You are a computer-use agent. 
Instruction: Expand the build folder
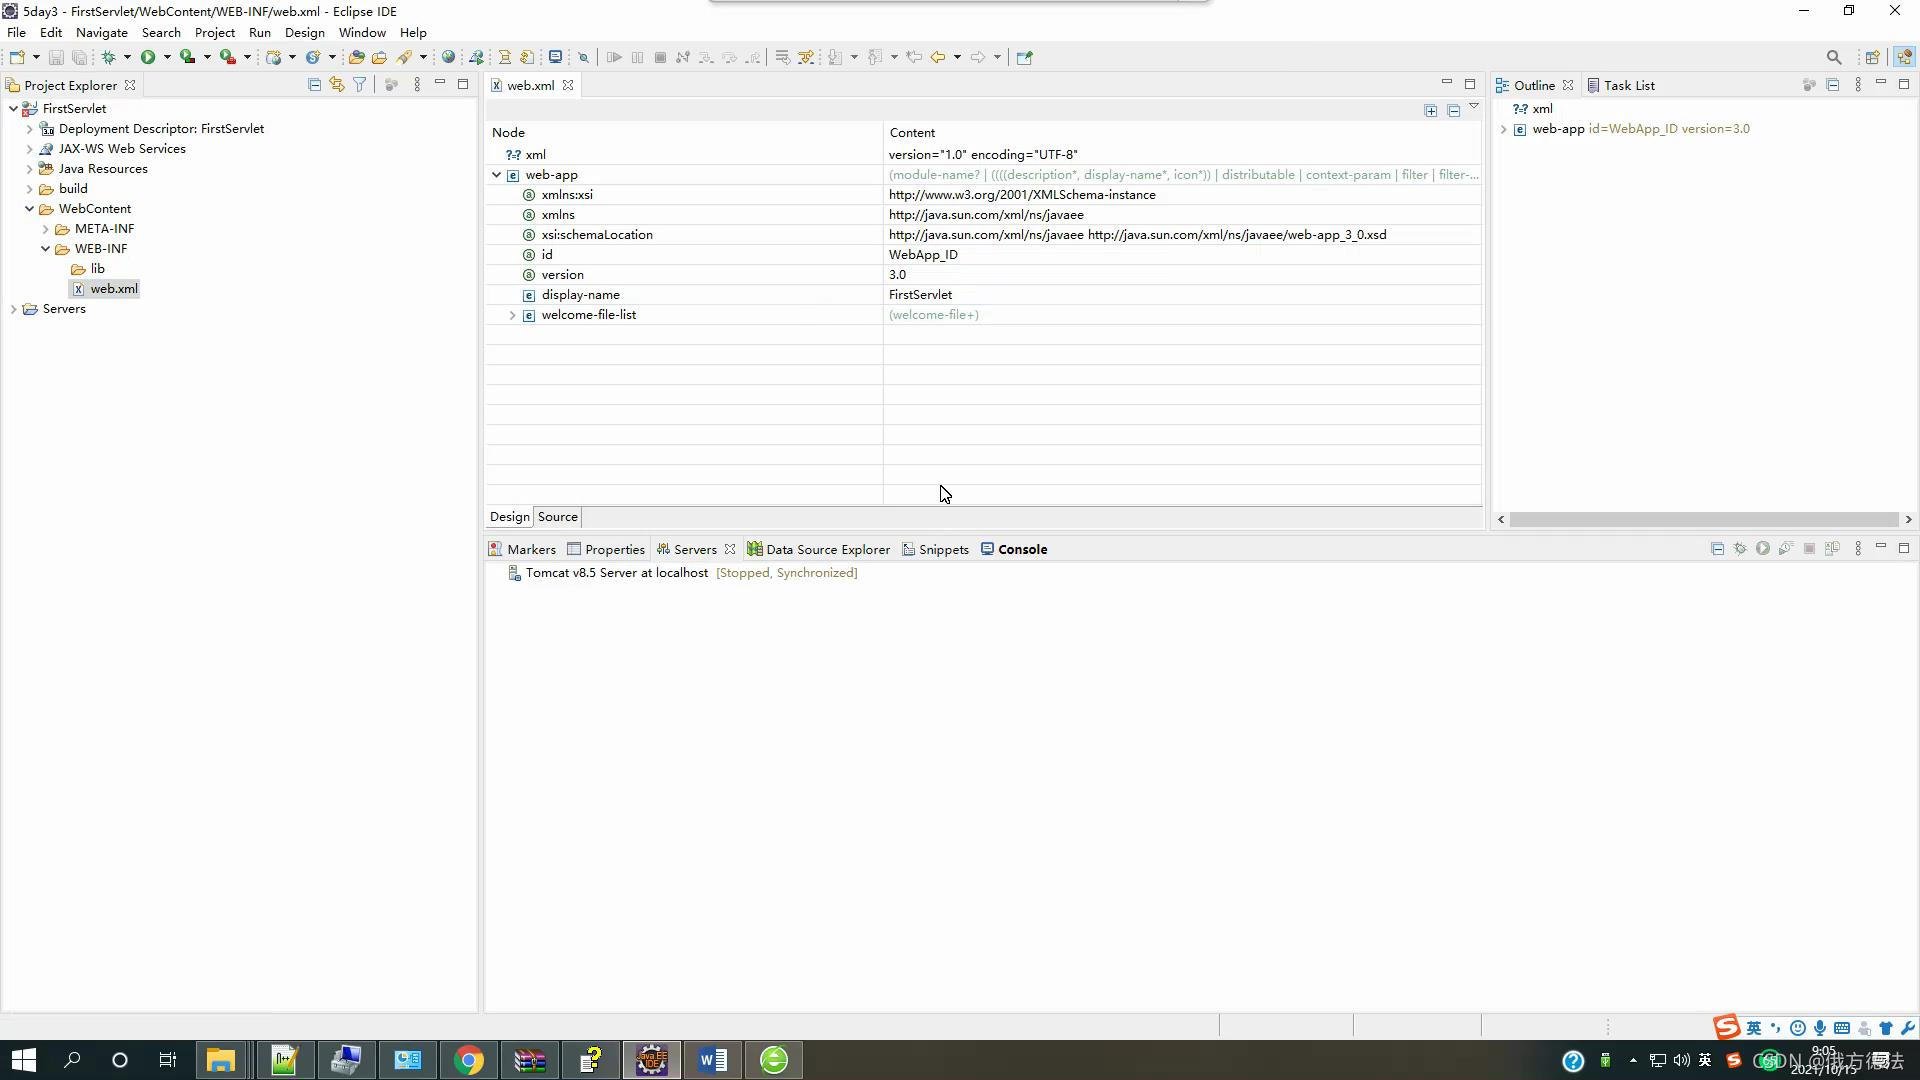[x=29, y=188]
